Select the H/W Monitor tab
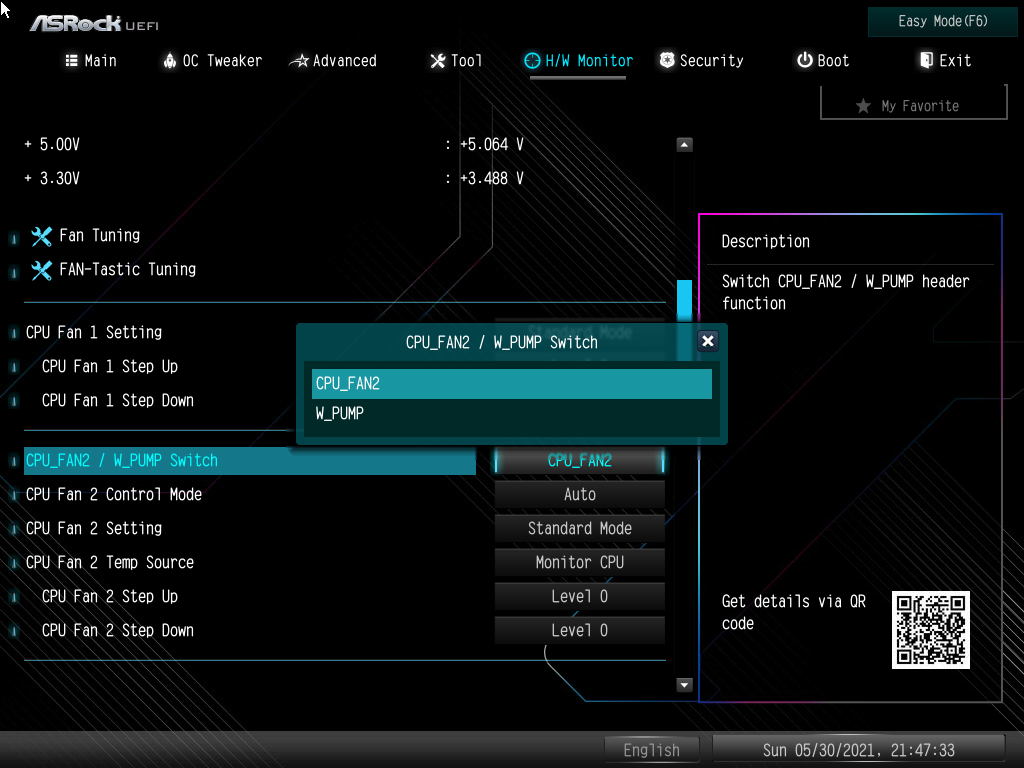1024x768 pixels. [578, 61]
